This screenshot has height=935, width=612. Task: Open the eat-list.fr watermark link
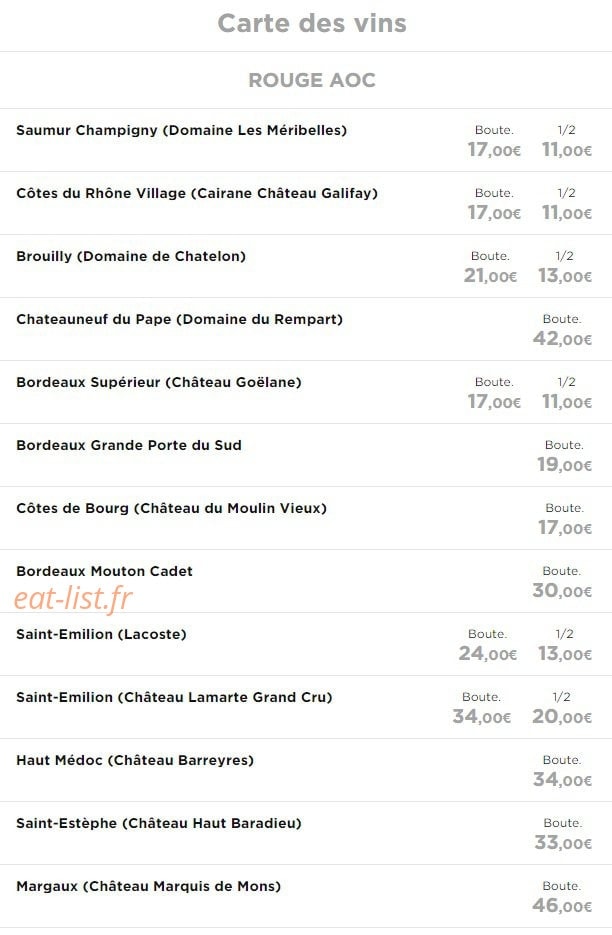(x=73, y=598)
